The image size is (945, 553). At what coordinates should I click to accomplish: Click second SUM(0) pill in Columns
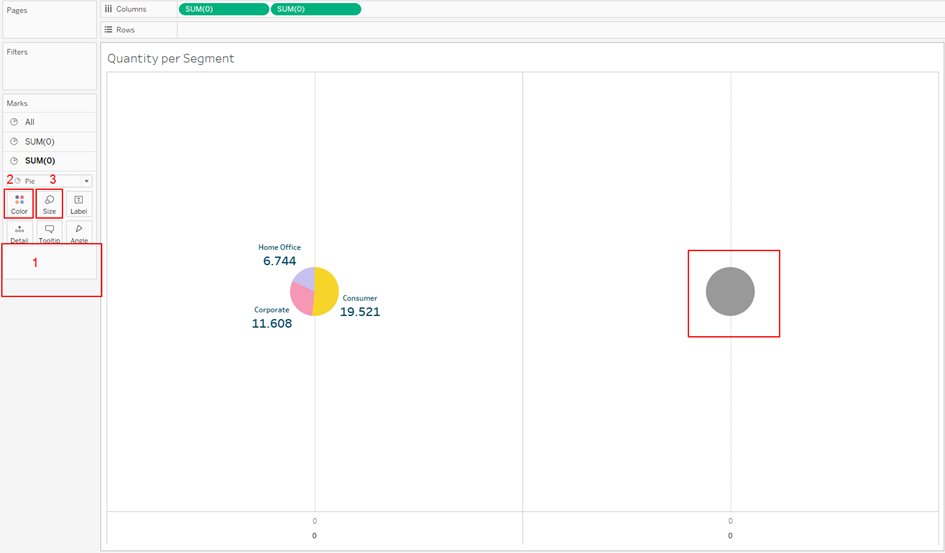coord(316,9)
